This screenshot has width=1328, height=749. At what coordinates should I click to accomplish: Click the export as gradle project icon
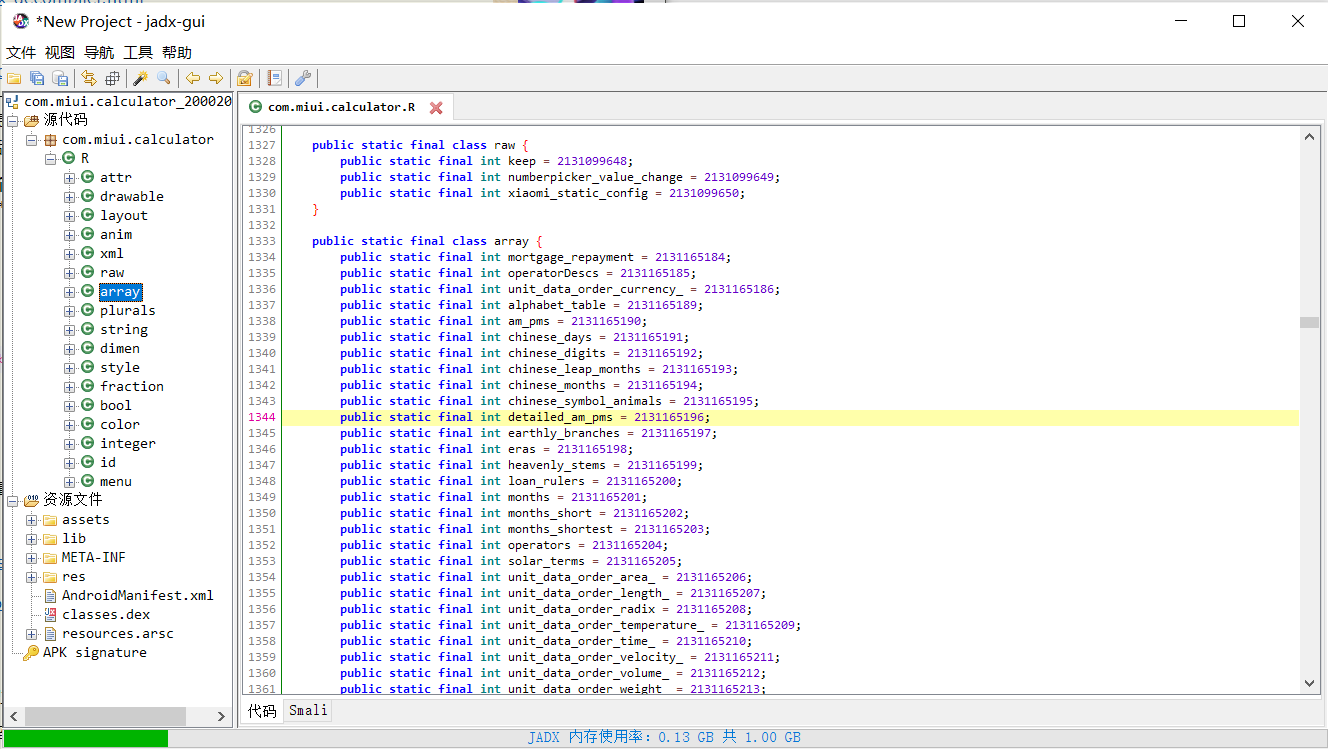pyautogui.click(x=60, y=78)
